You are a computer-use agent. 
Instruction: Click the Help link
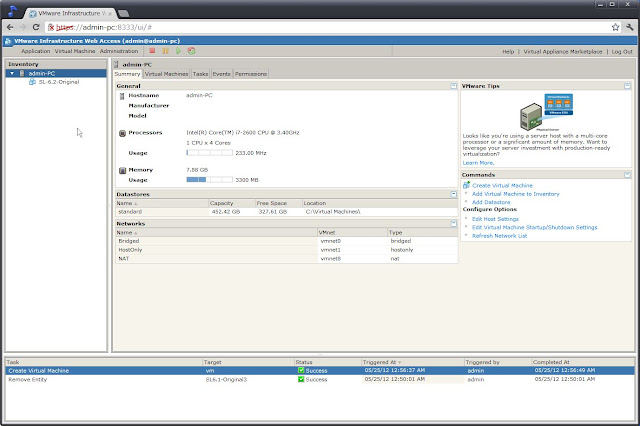(508, 52)
